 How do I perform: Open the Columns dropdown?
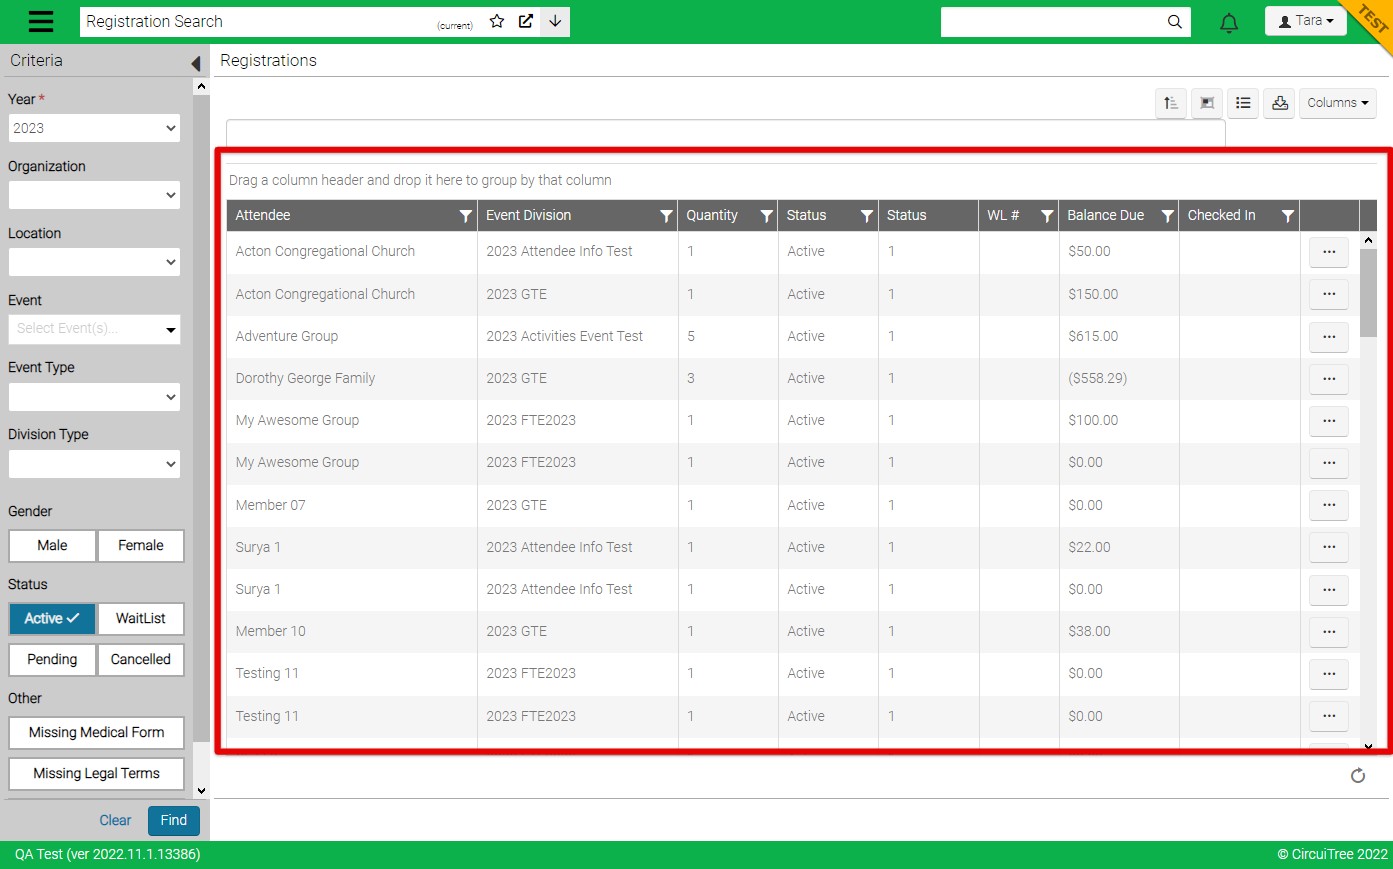pyautogui.click(x=1337, y=103)
